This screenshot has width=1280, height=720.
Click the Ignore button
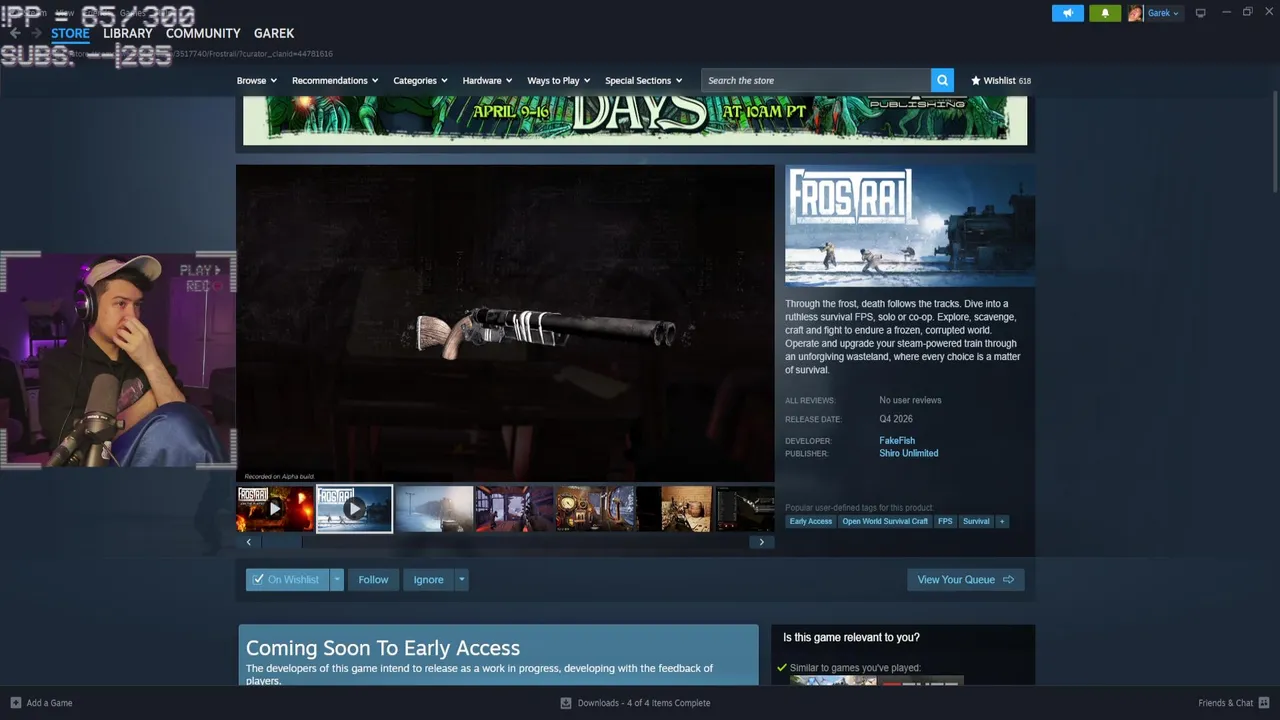[428, 580]
